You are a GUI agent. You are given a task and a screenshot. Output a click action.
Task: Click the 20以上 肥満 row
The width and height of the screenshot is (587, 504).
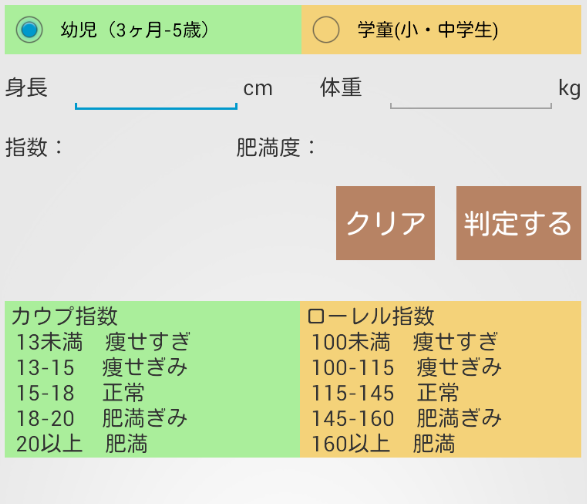(82, 444)
